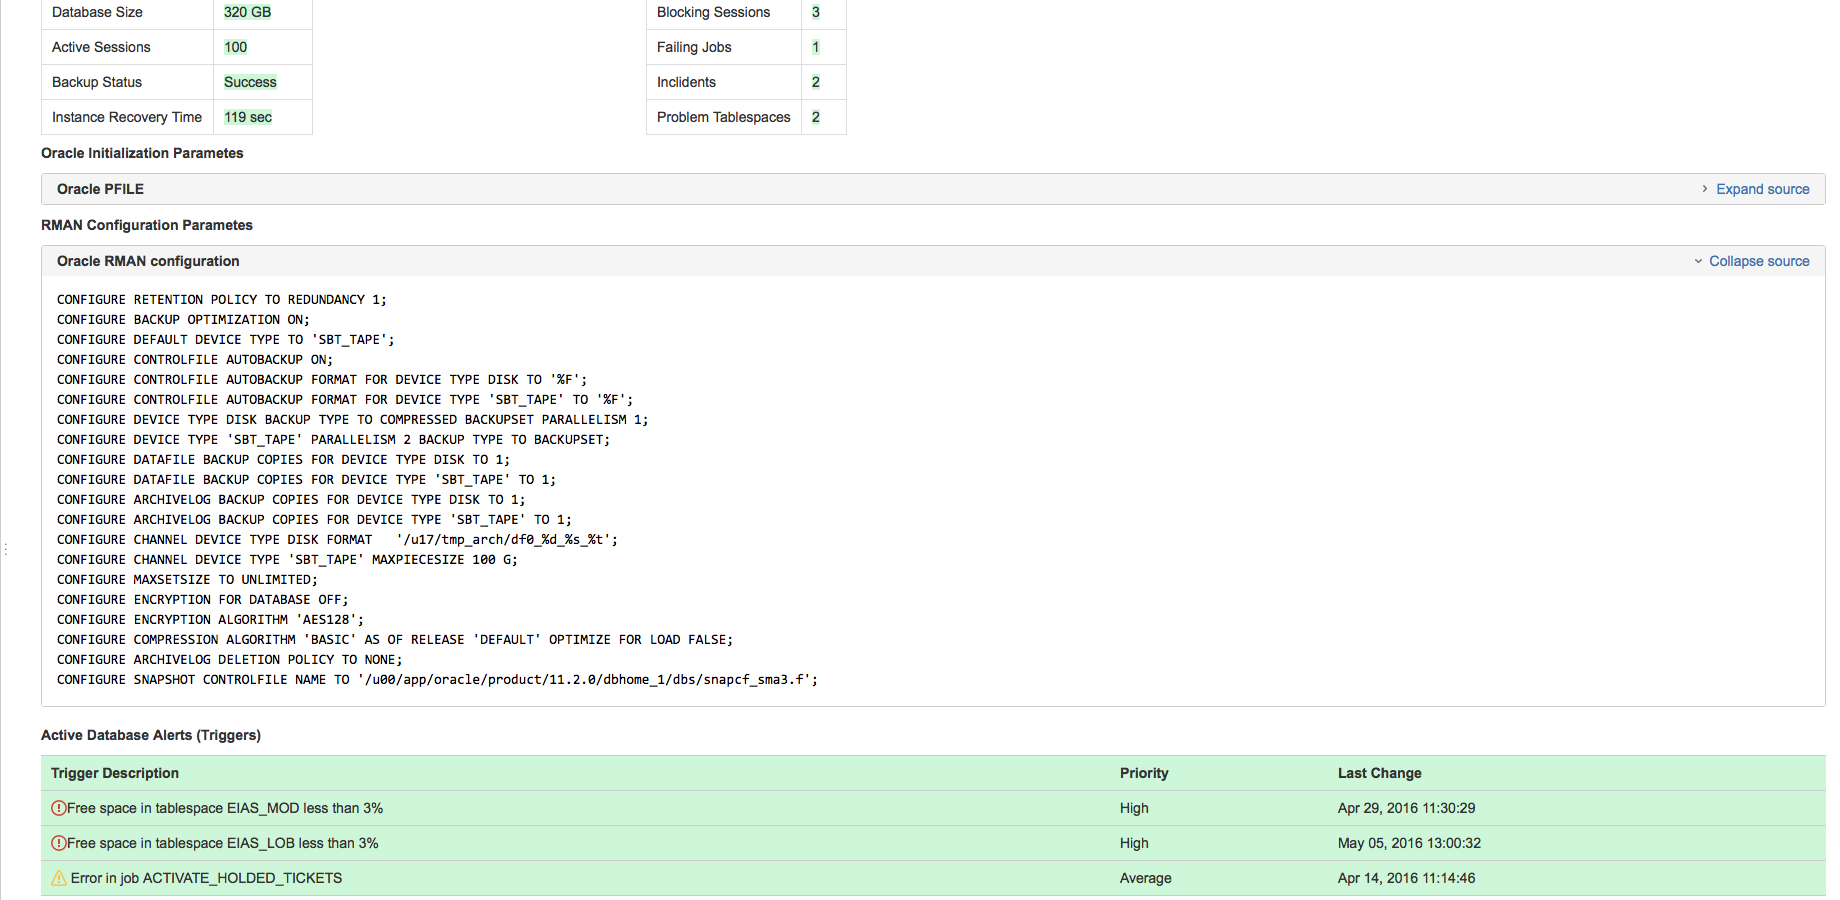This screenshot has height=900, width=1840.
Task: Click the Instance Recovery Time label
Action: pos(127,117)
